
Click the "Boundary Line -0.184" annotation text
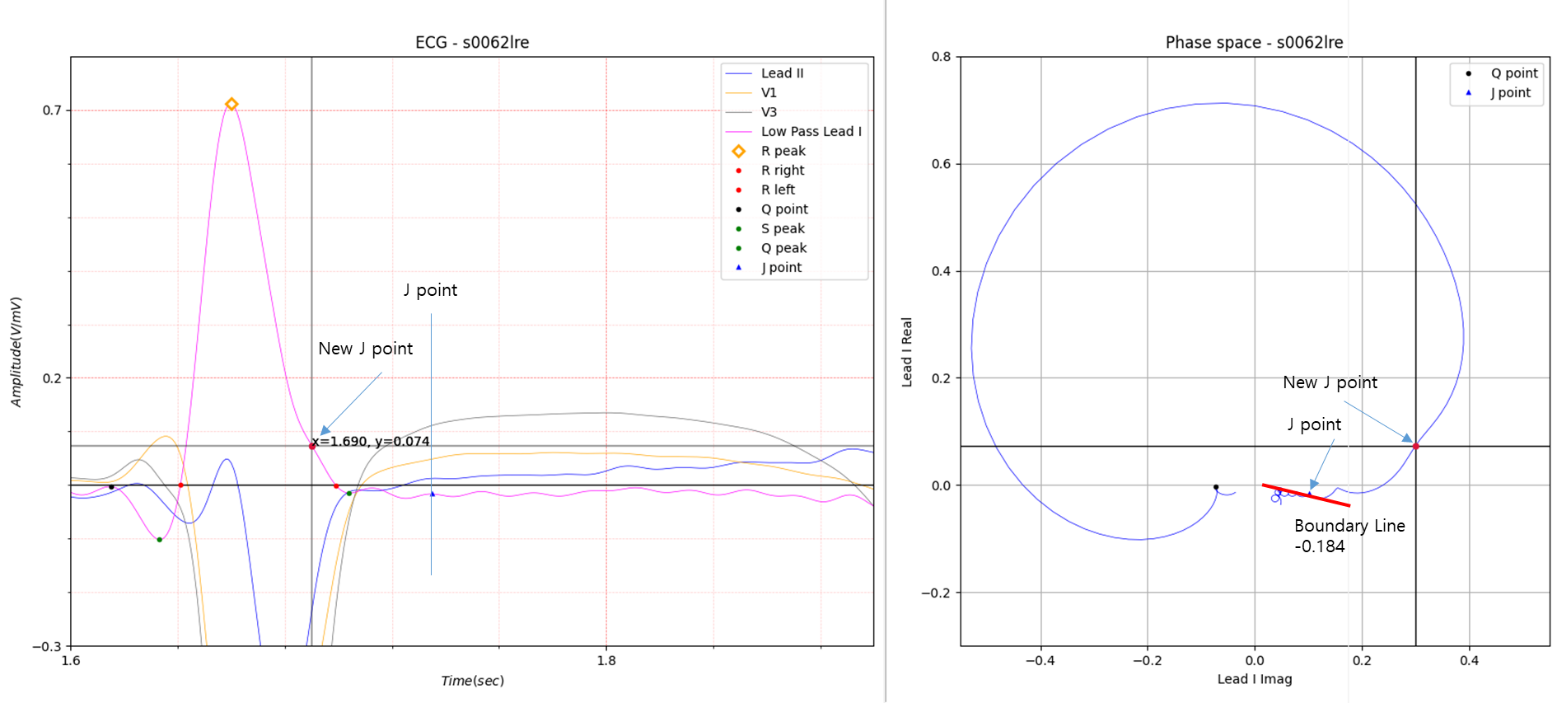[1349, 536]
